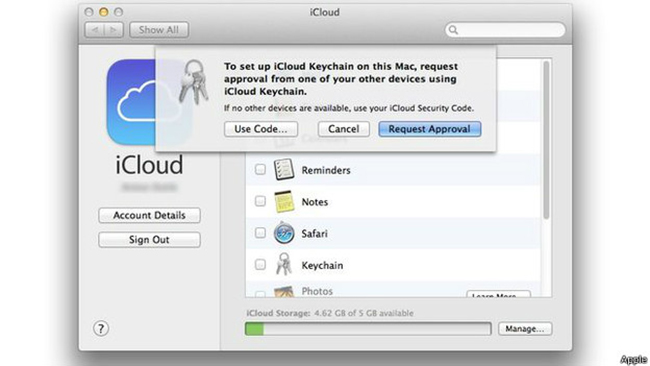Enable the Keychain checkbox
The width and height of the screenshot is (650, 366).
click(260, 264)
